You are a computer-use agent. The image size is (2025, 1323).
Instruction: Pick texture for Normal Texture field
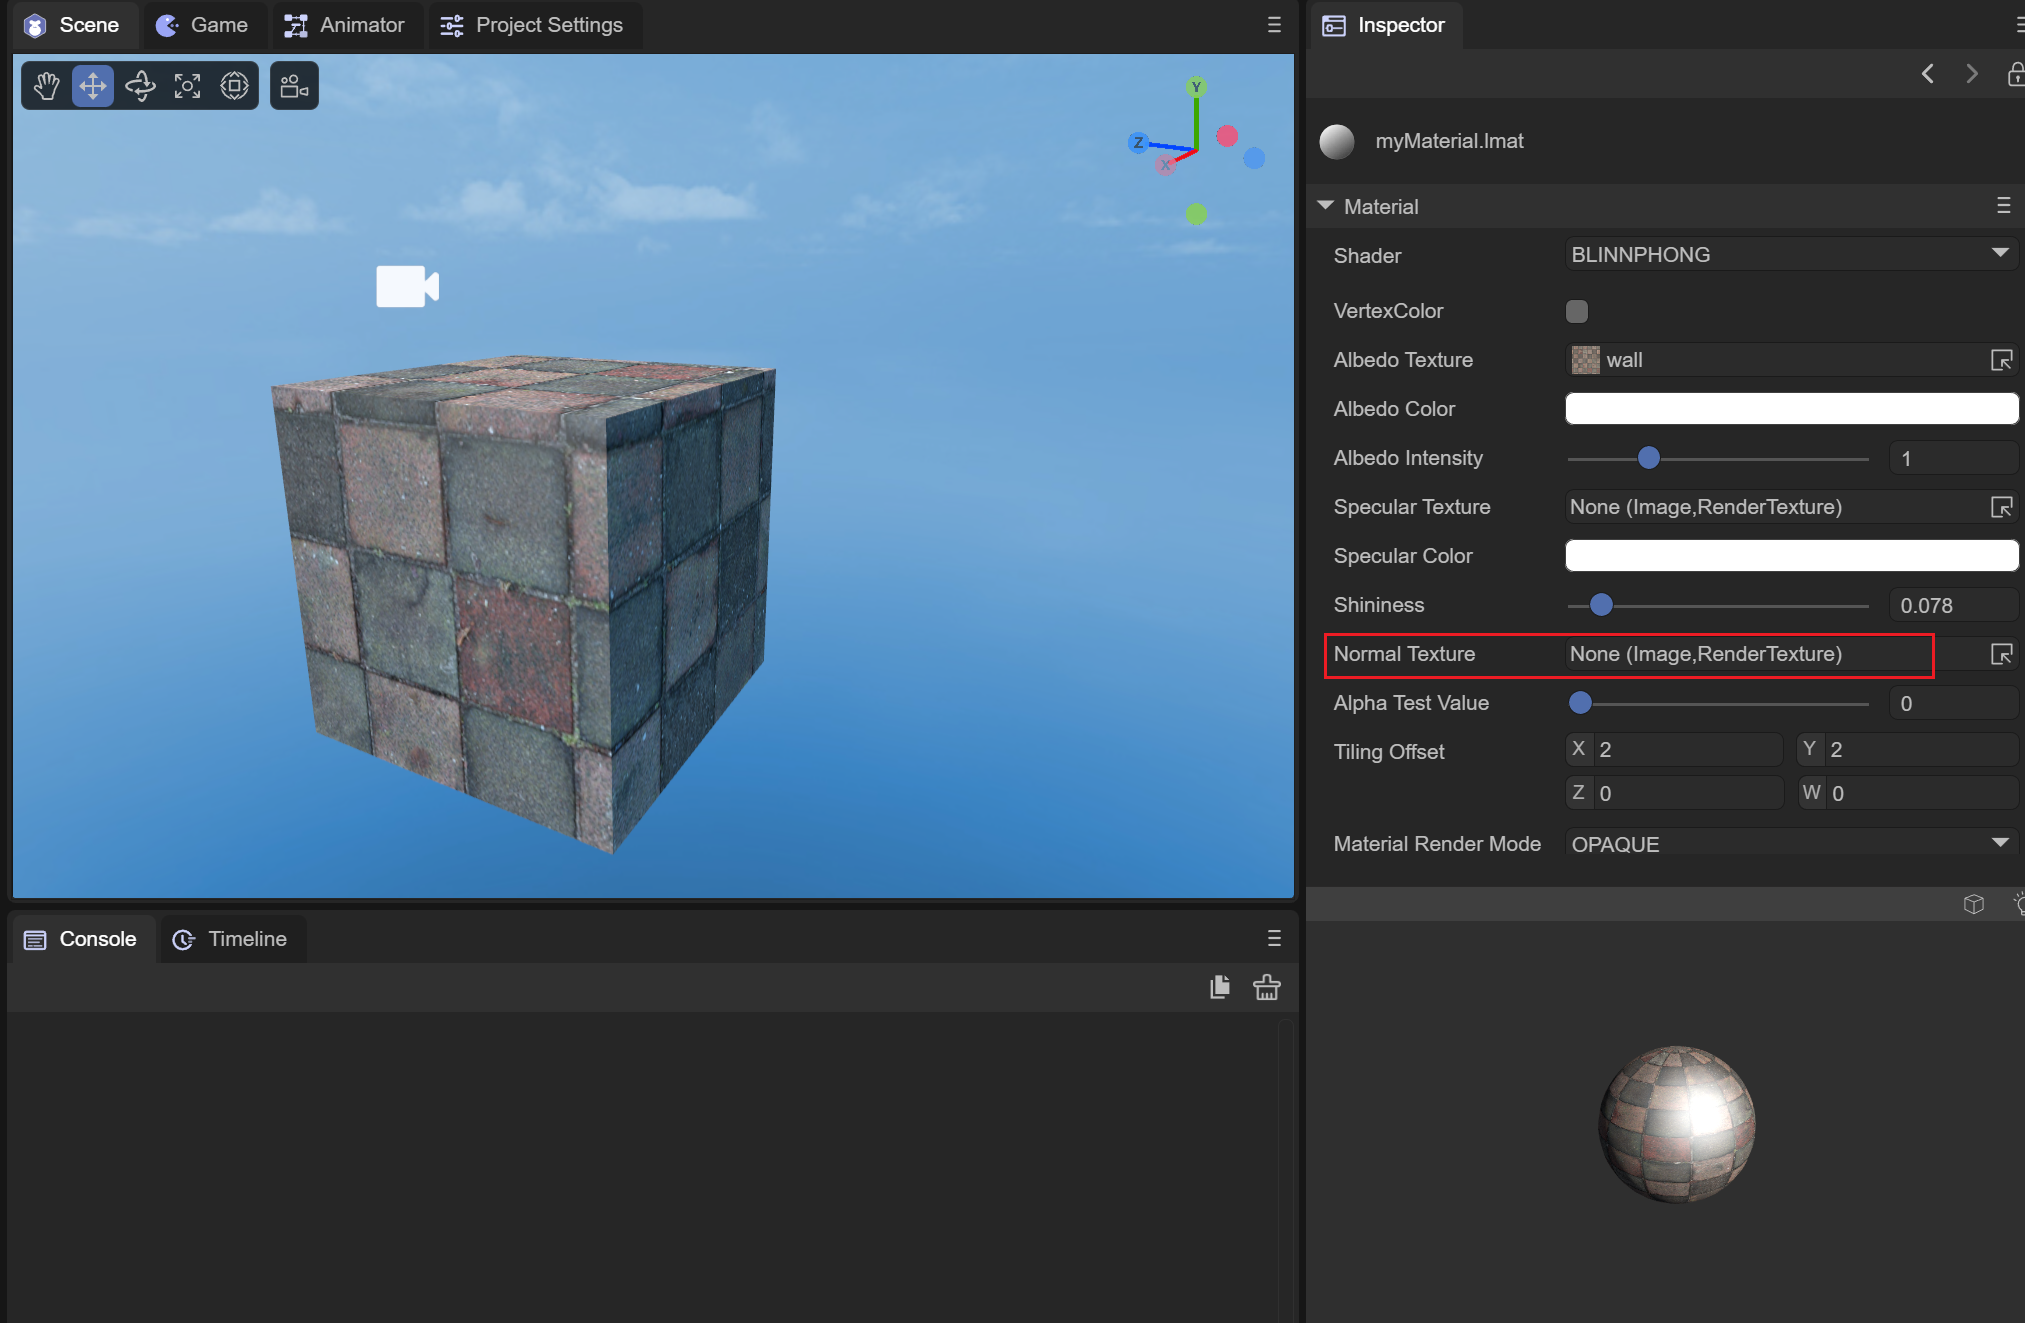point(2001,654)
